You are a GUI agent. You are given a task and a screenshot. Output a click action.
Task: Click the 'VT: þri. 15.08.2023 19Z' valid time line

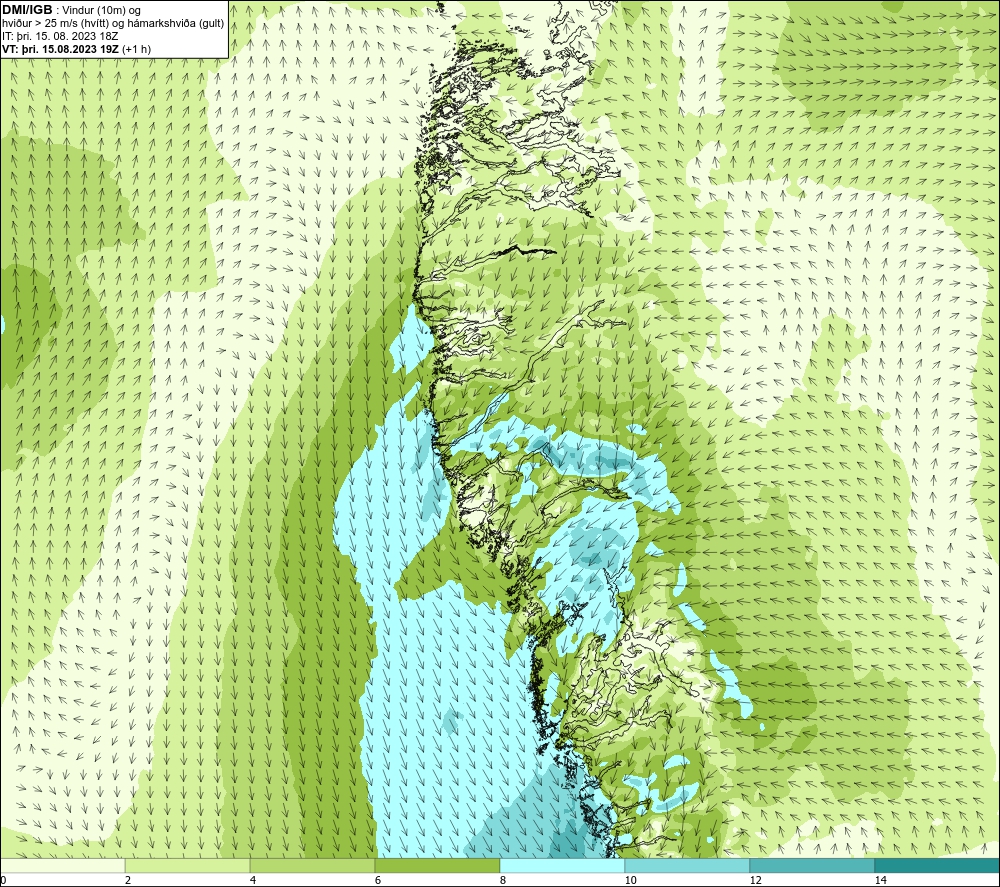pyautogui.click(x=61, y=49)
